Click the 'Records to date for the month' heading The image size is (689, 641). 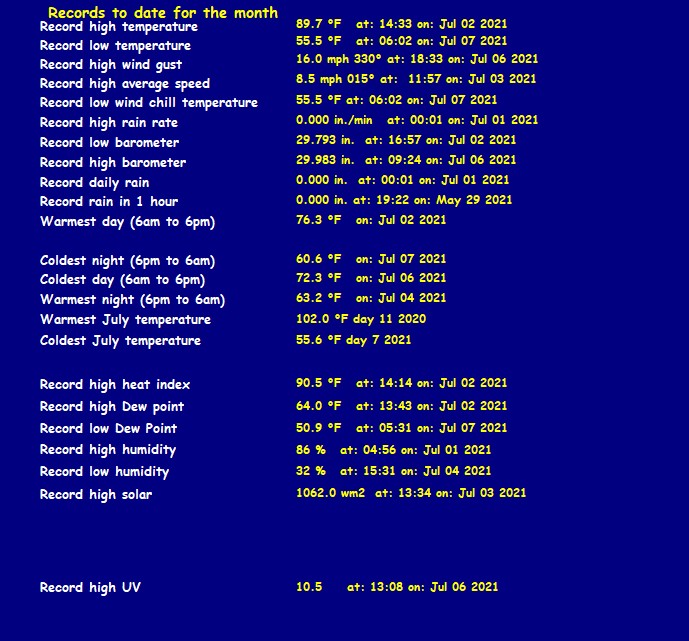point(163,13)
